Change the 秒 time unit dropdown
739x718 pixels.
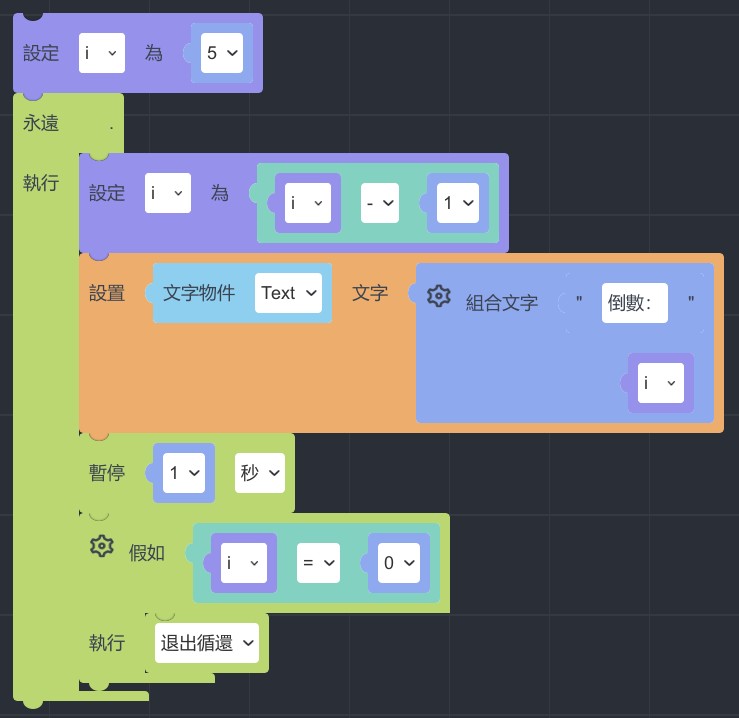(x=259, y=473)
